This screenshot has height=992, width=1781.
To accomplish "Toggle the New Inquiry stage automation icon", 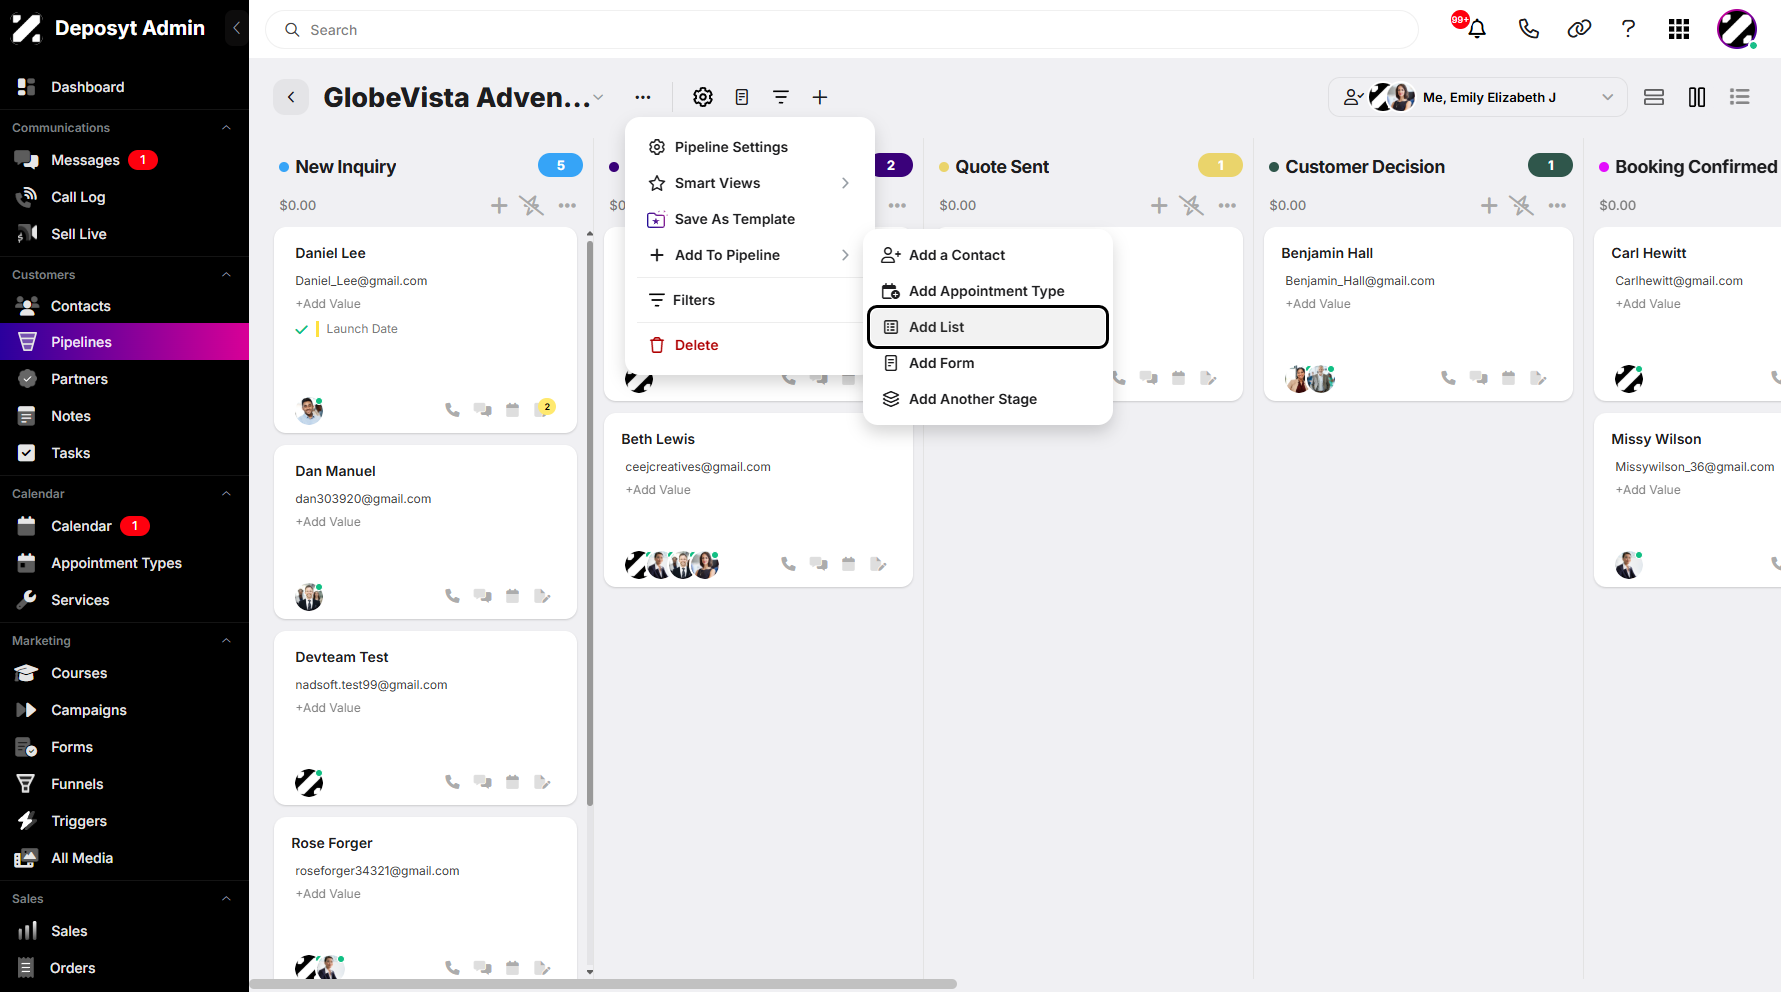I will [x=531, y=205].
